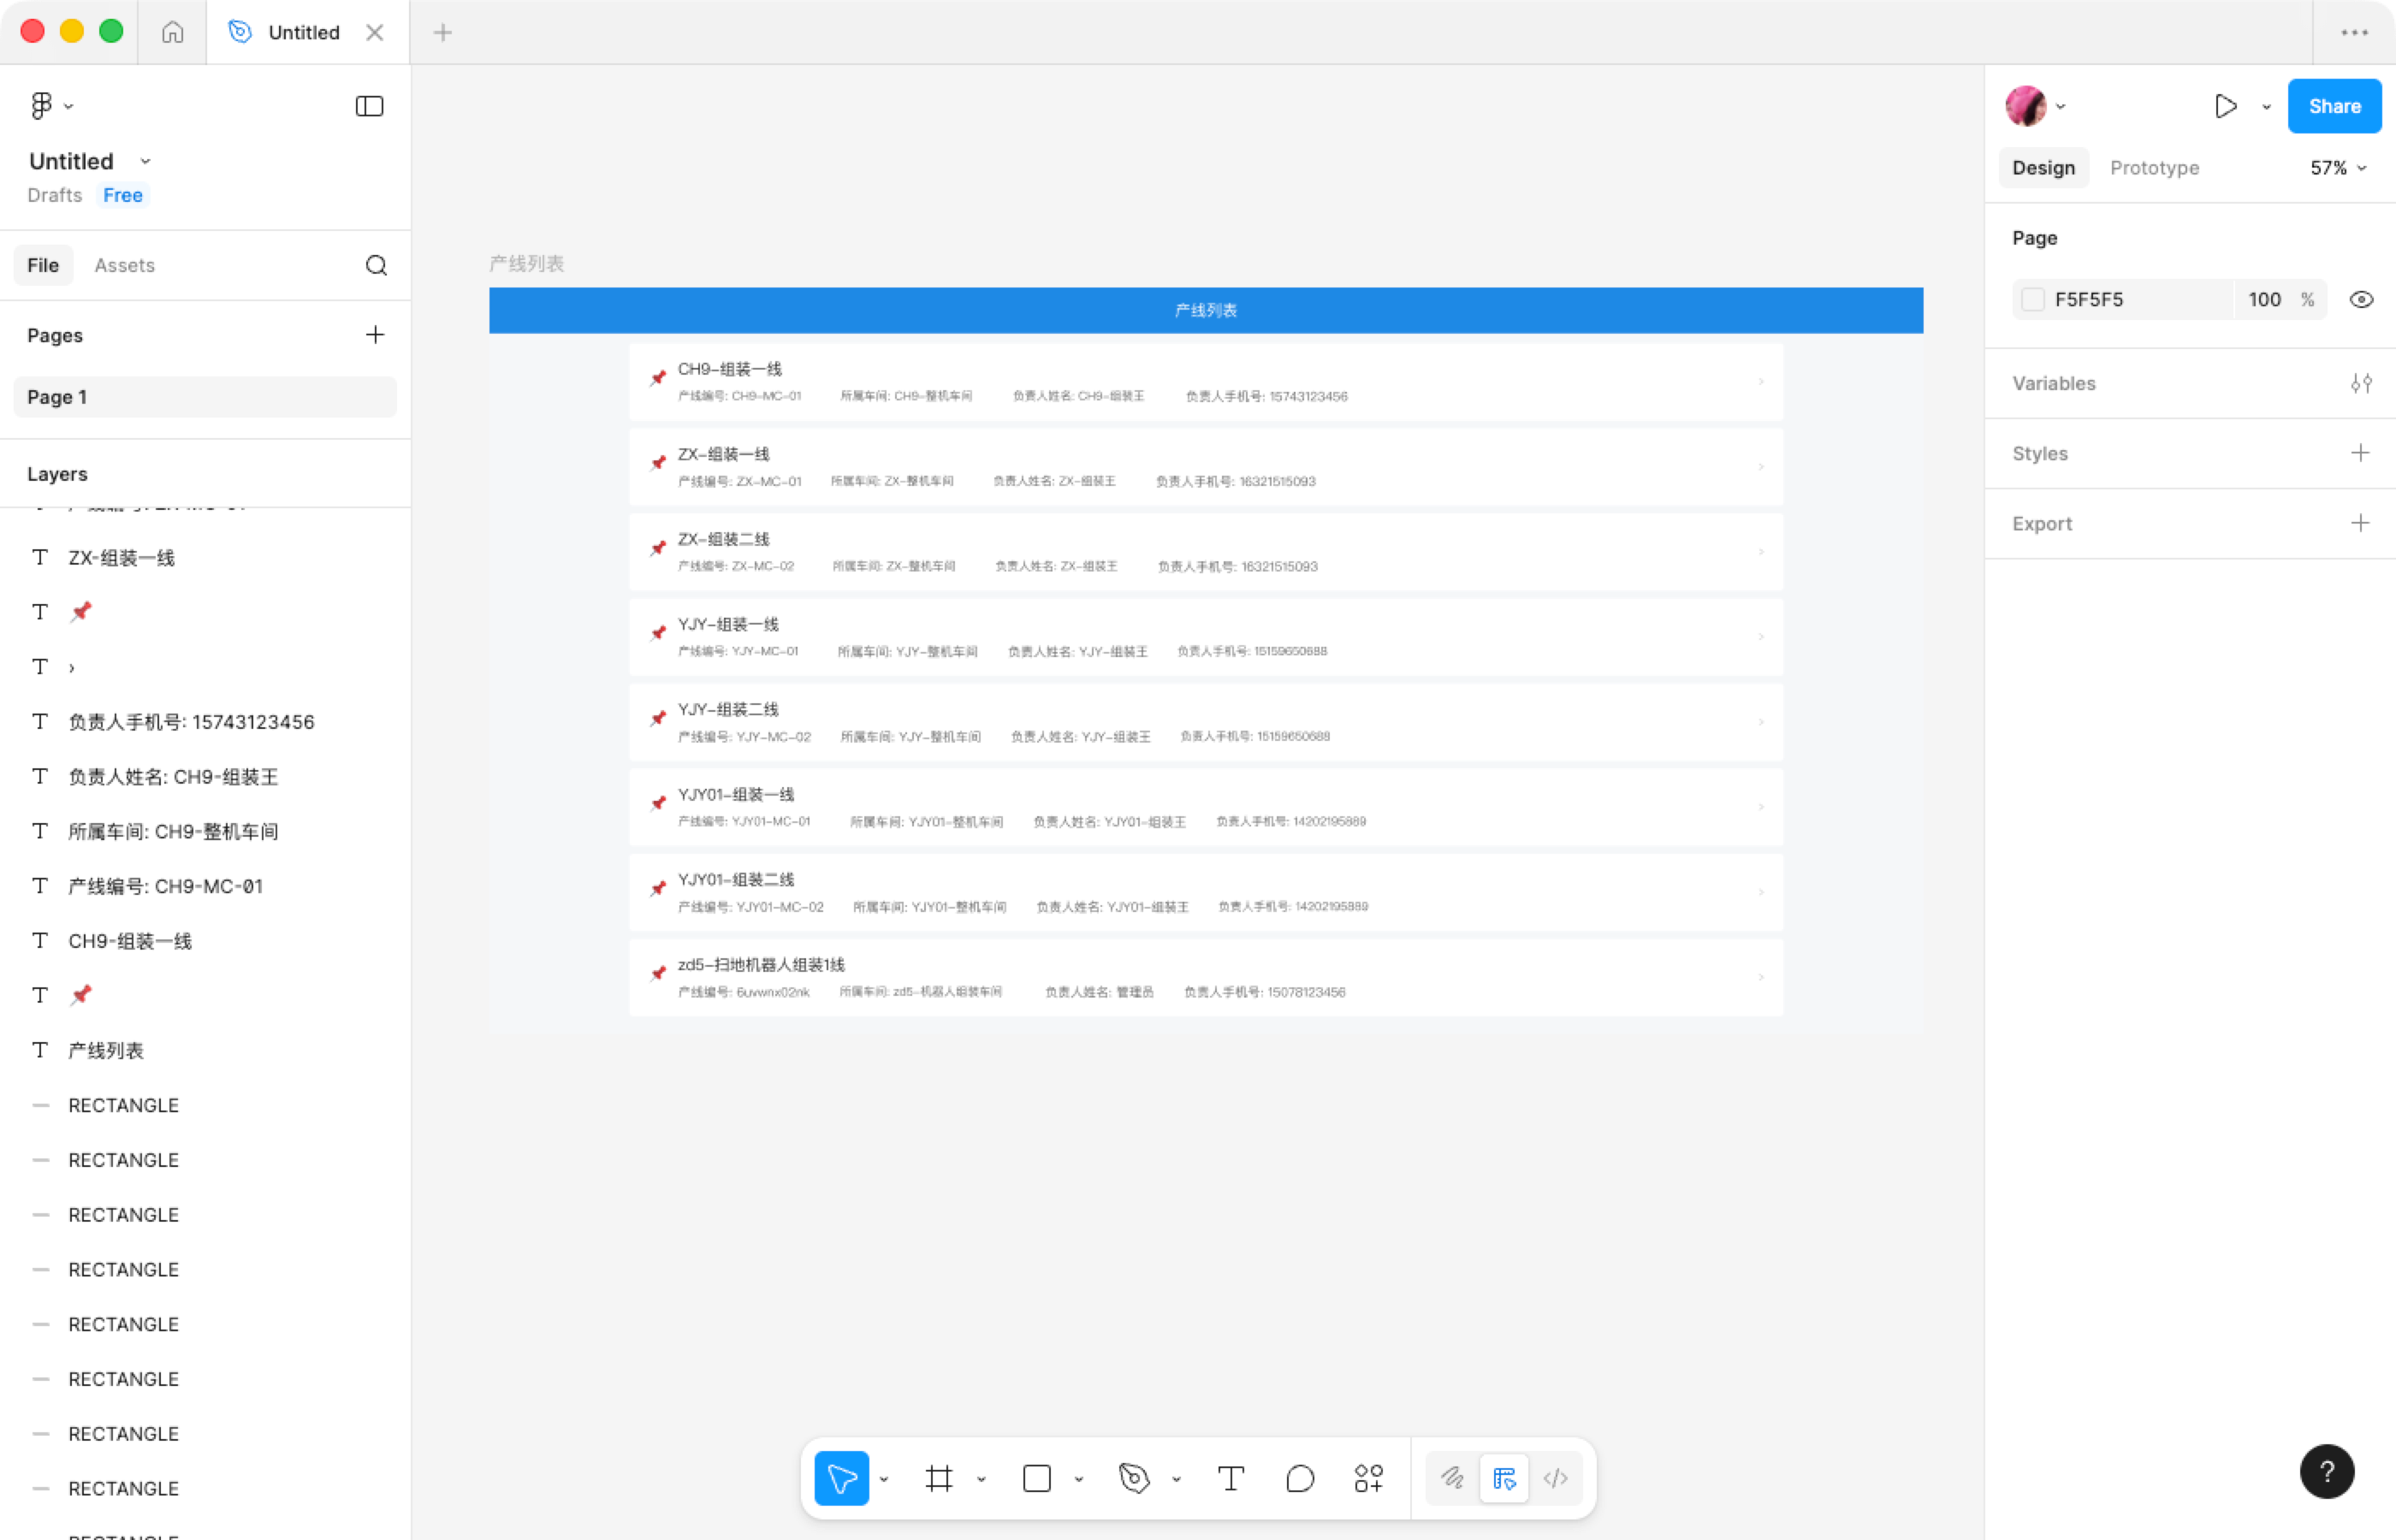The width and height of the screenshot is (2396, 1540).
Task: Select the CH9-组装一线 text layer
Action: [130, 941]
